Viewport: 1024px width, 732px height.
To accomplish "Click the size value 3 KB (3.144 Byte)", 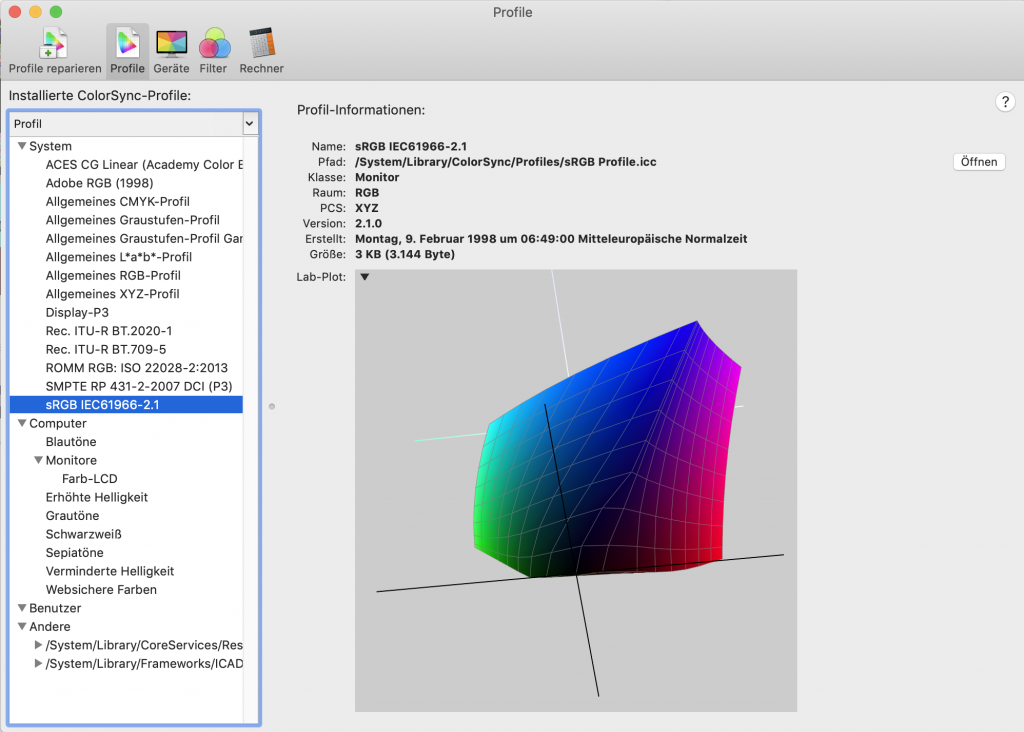I will coord(405,254).
